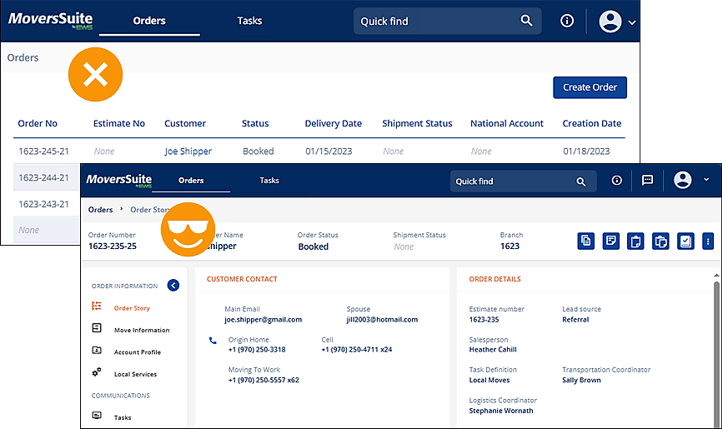722x429 pixels.
Task: Sort by the Status column header
Action: click(x=255, y=123)
